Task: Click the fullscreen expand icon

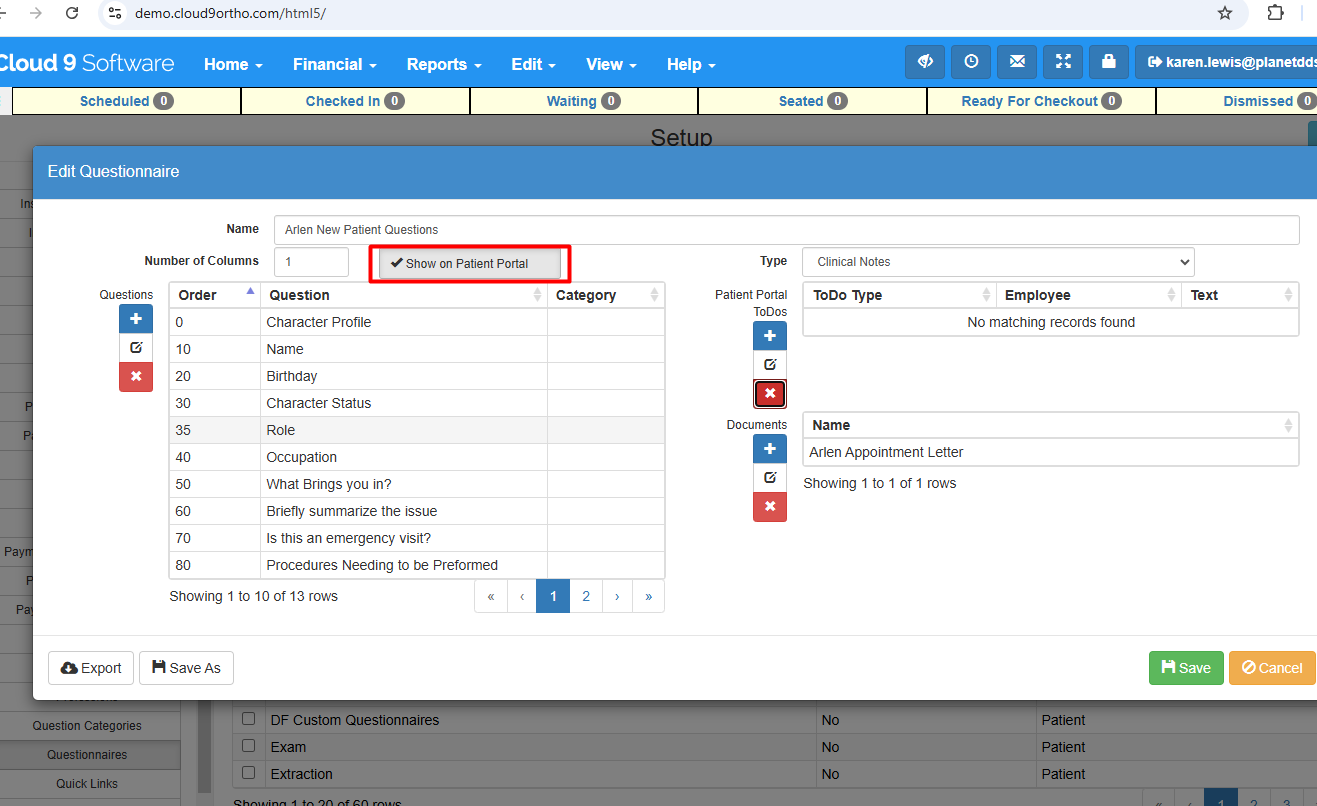Action: 1063,62
